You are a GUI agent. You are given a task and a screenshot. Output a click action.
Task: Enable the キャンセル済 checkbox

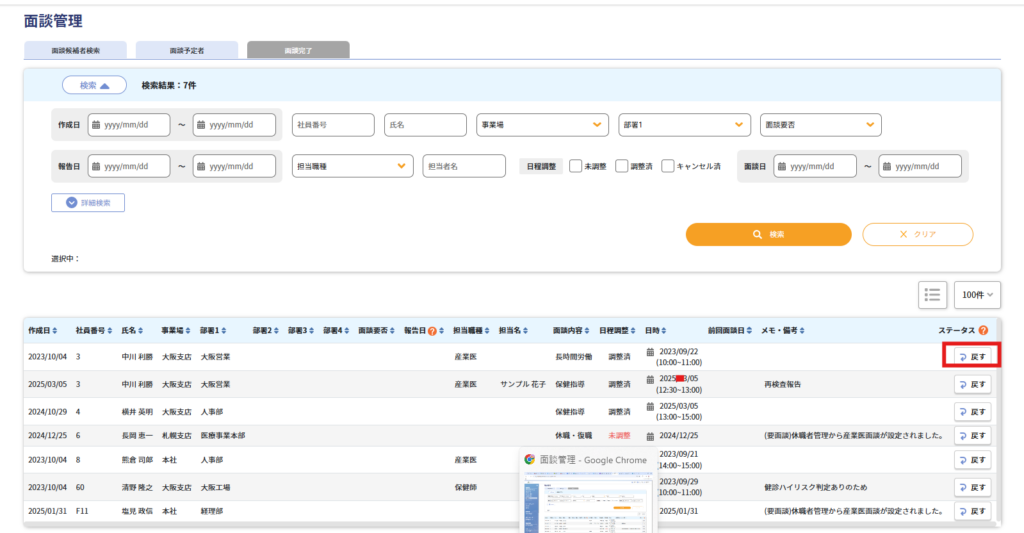click(667, 166)
